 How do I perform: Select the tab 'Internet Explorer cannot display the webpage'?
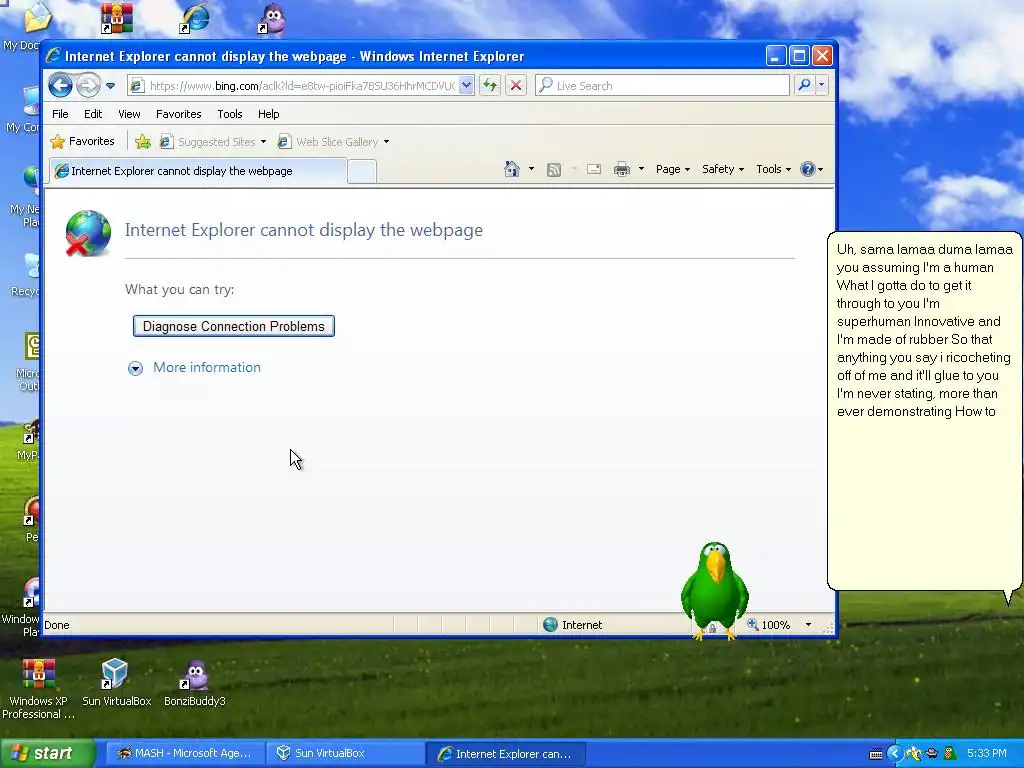point(198,171)
